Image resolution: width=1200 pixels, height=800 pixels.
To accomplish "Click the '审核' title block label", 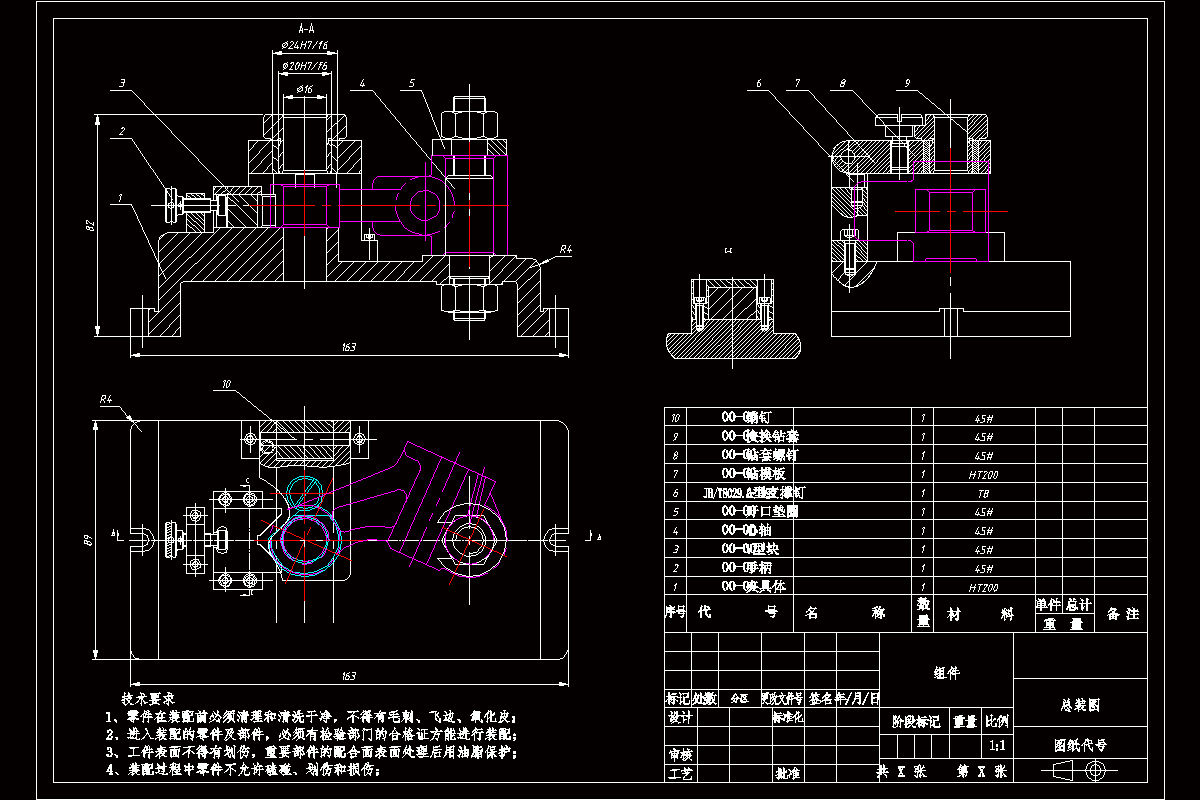I will [680, 755].
